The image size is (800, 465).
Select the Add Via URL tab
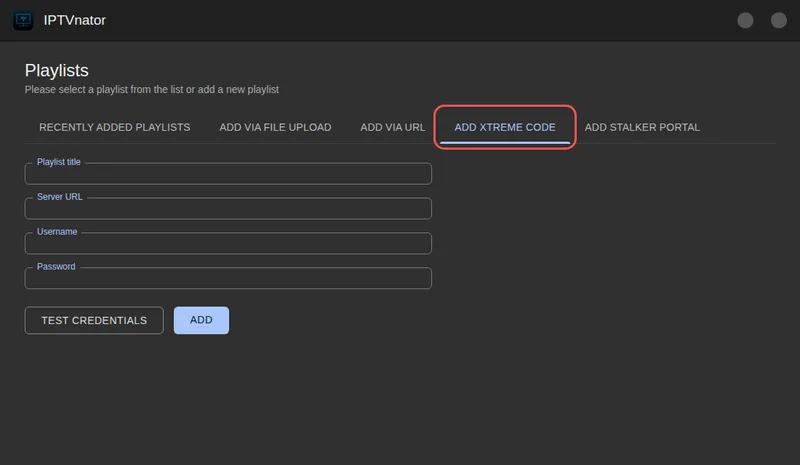click(x=392, y=127)
